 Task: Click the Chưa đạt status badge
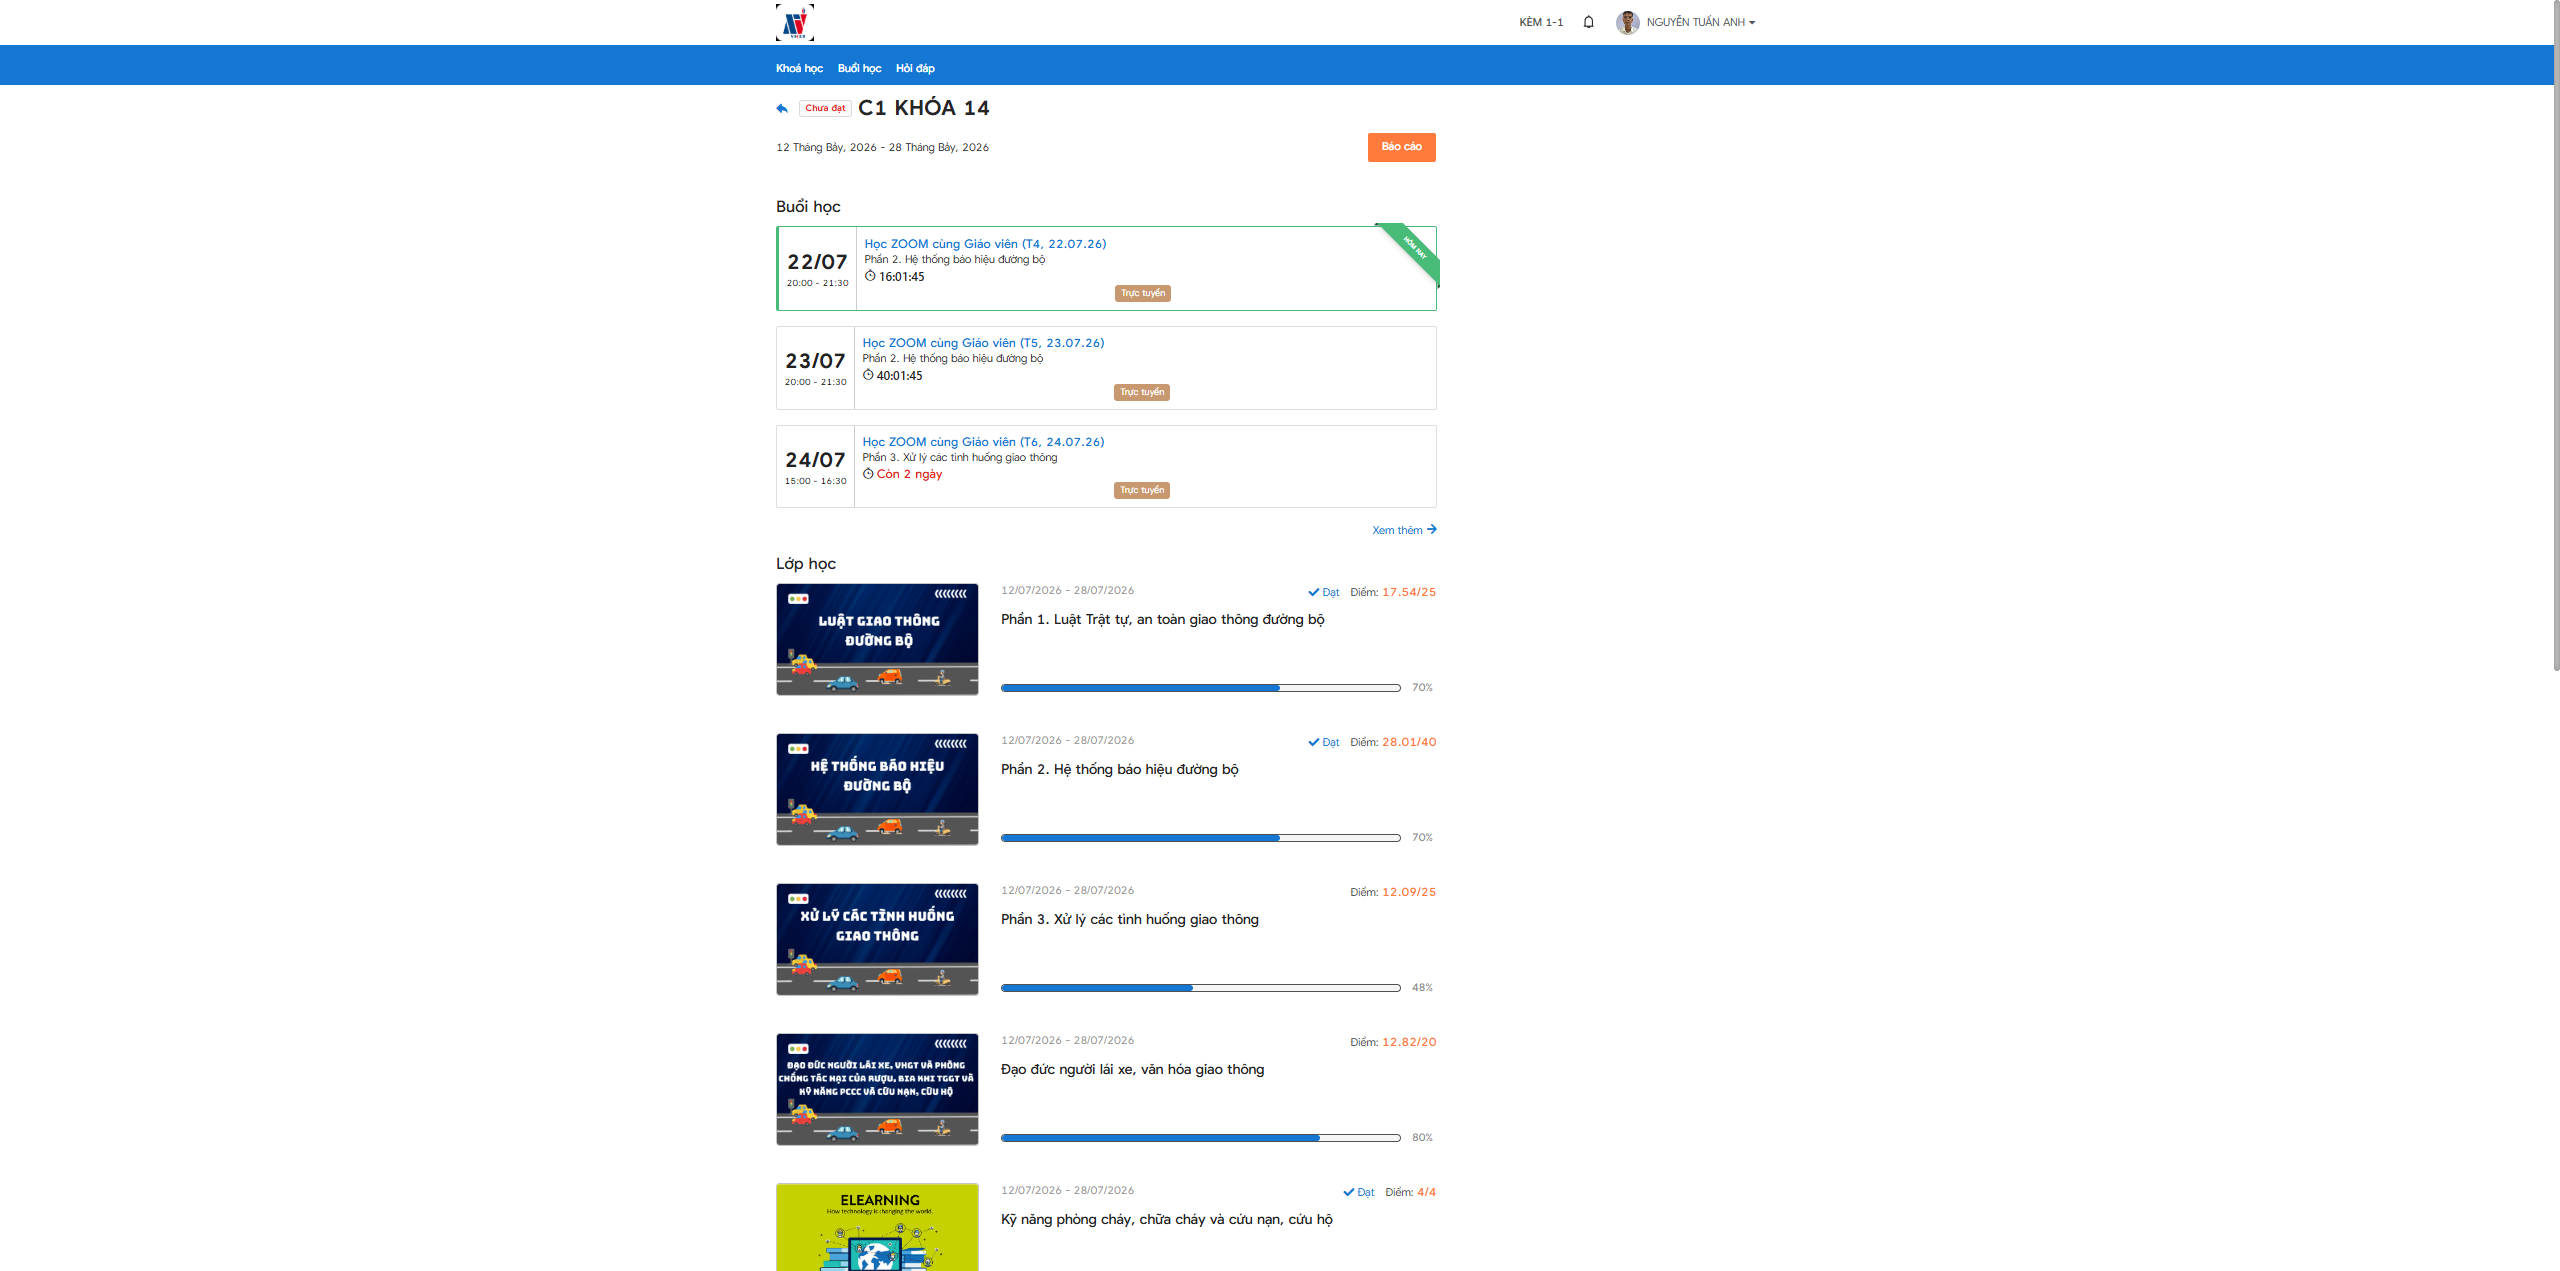point(825,108)
